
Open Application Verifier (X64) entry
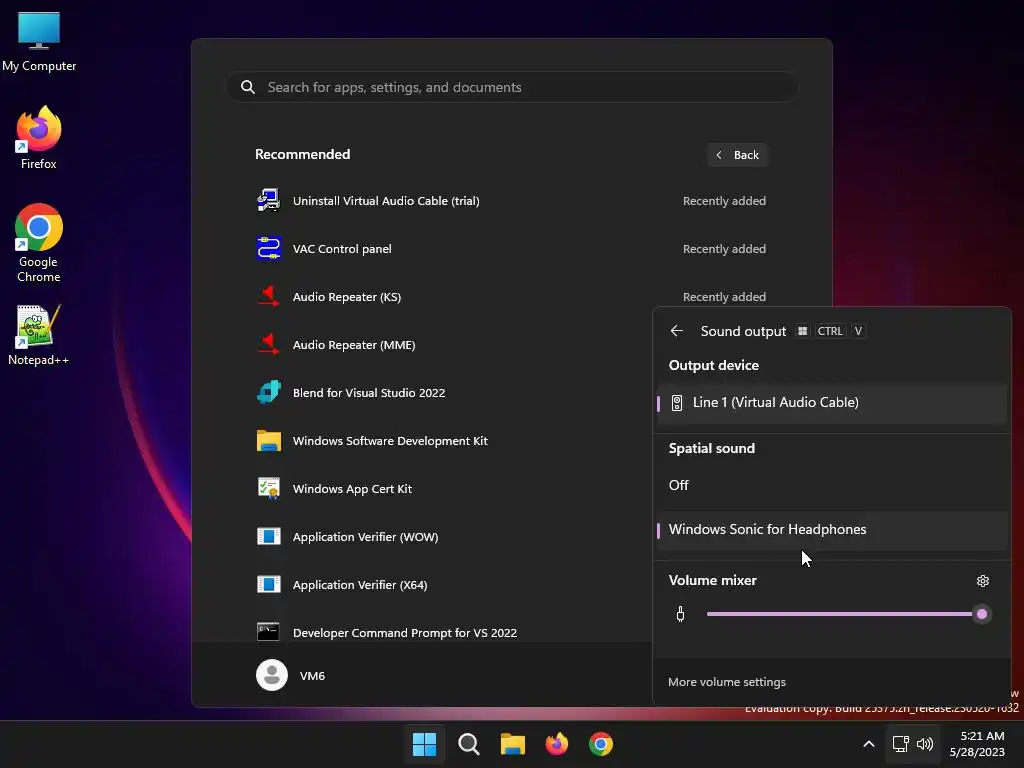[451, 584]
